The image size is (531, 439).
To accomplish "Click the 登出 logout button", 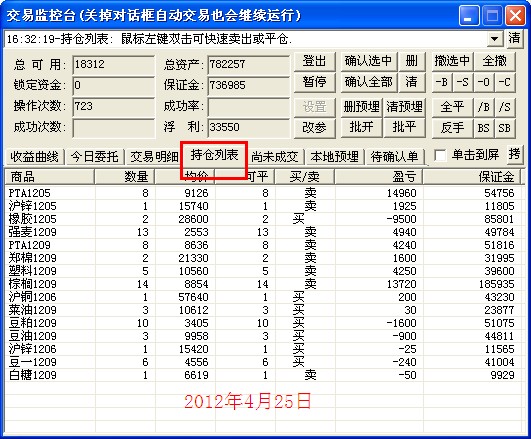I will pos(314,61).
